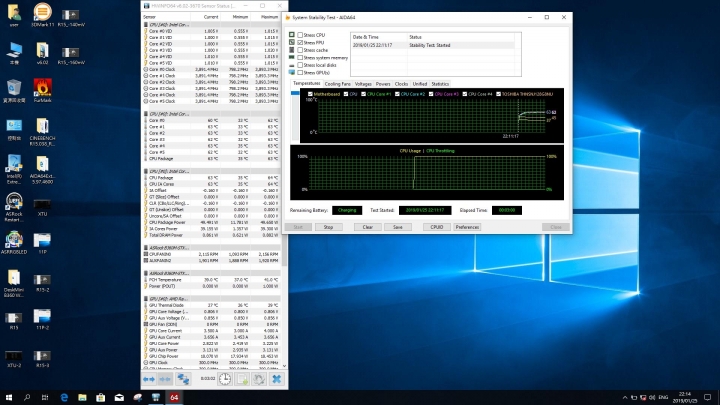Open the 3DMark 11 desktop shortcut
720x405 pixels.
point(42,15)
